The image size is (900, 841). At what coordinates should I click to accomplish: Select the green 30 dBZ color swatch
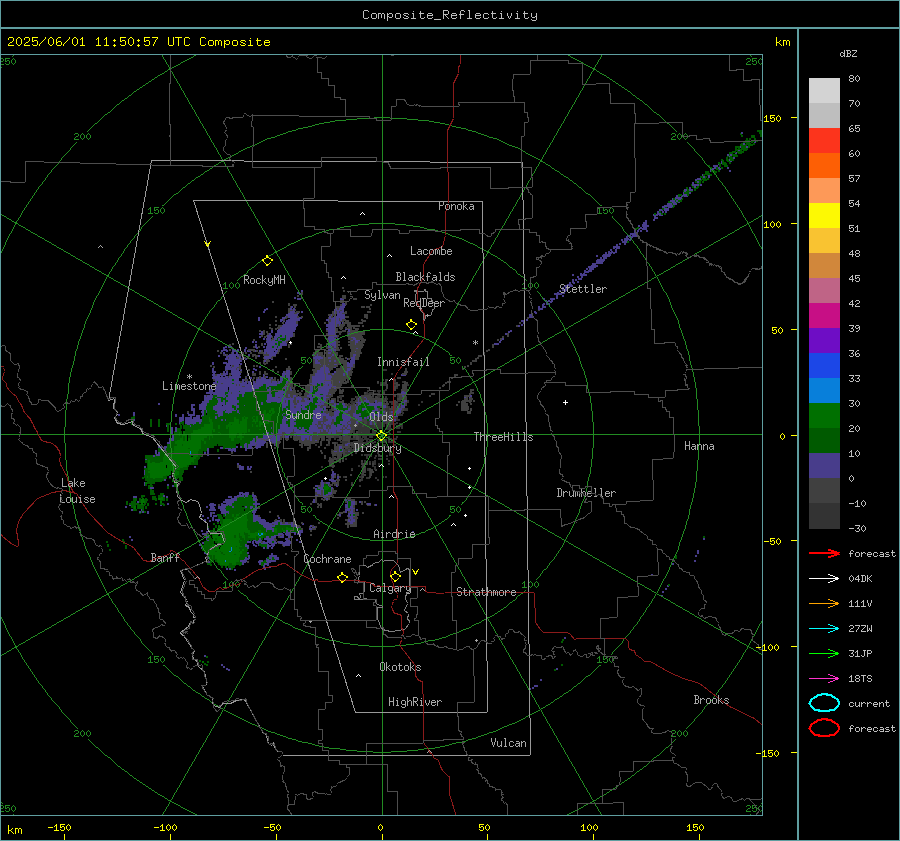pyautogui.click(x=824, y=415)
